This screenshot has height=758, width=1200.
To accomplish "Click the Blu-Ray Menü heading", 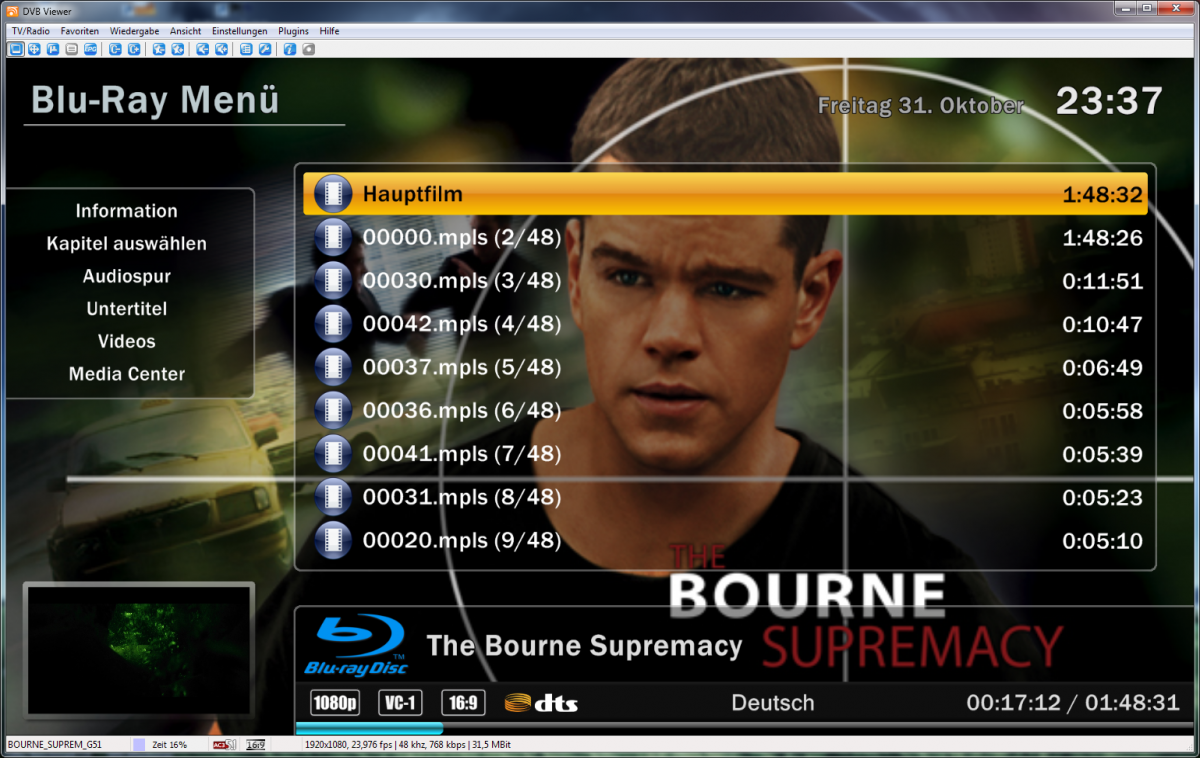I will pyautogui.click(x=156, y=101).
